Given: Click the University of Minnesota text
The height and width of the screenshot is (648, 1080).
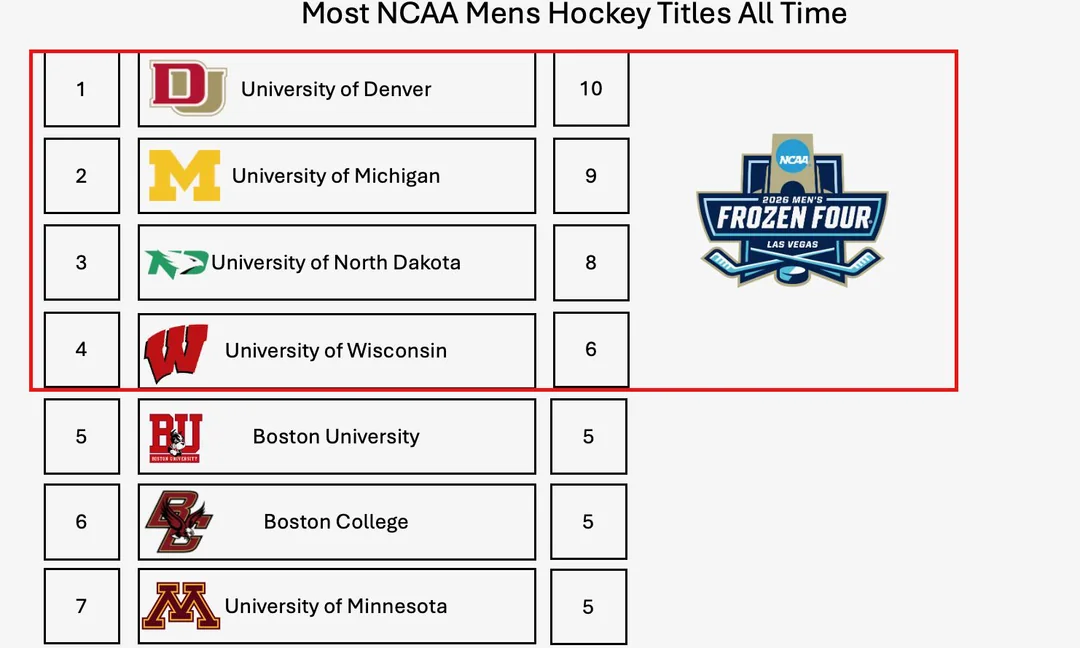Looking at the screenshot, I should pos(336,606).
